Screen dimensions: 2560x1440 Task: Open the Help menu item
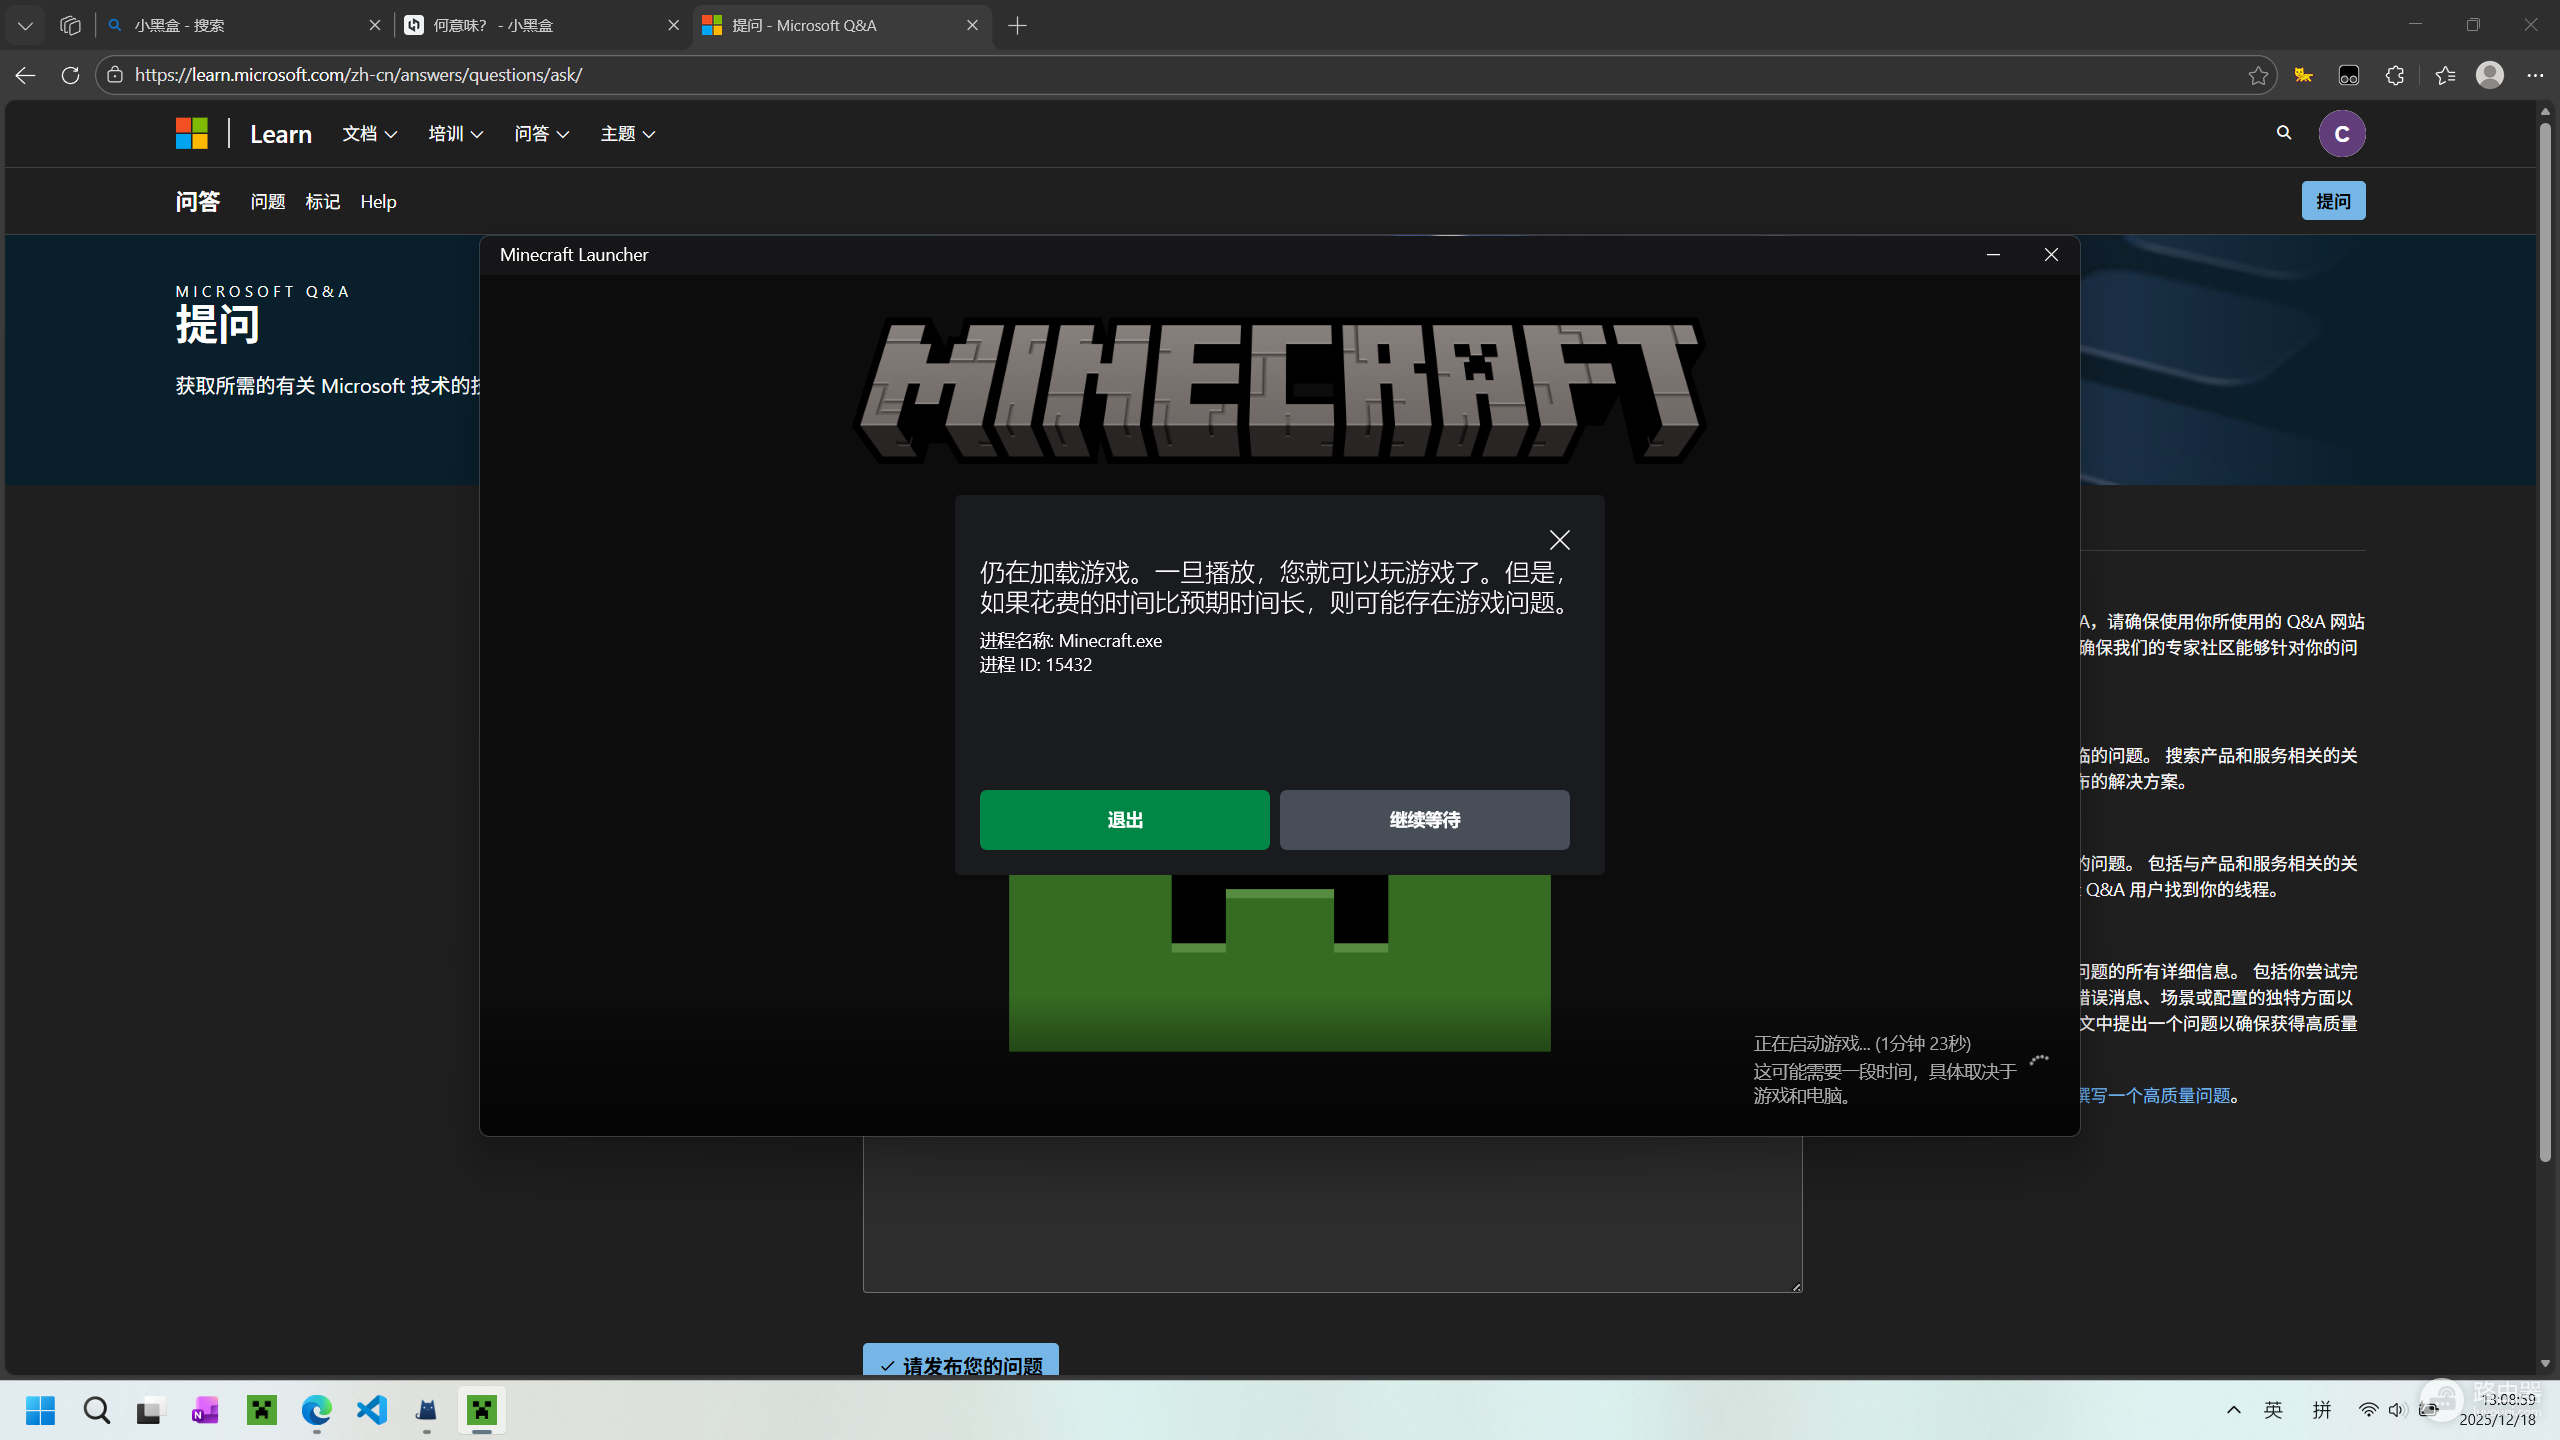pos(378,202)
